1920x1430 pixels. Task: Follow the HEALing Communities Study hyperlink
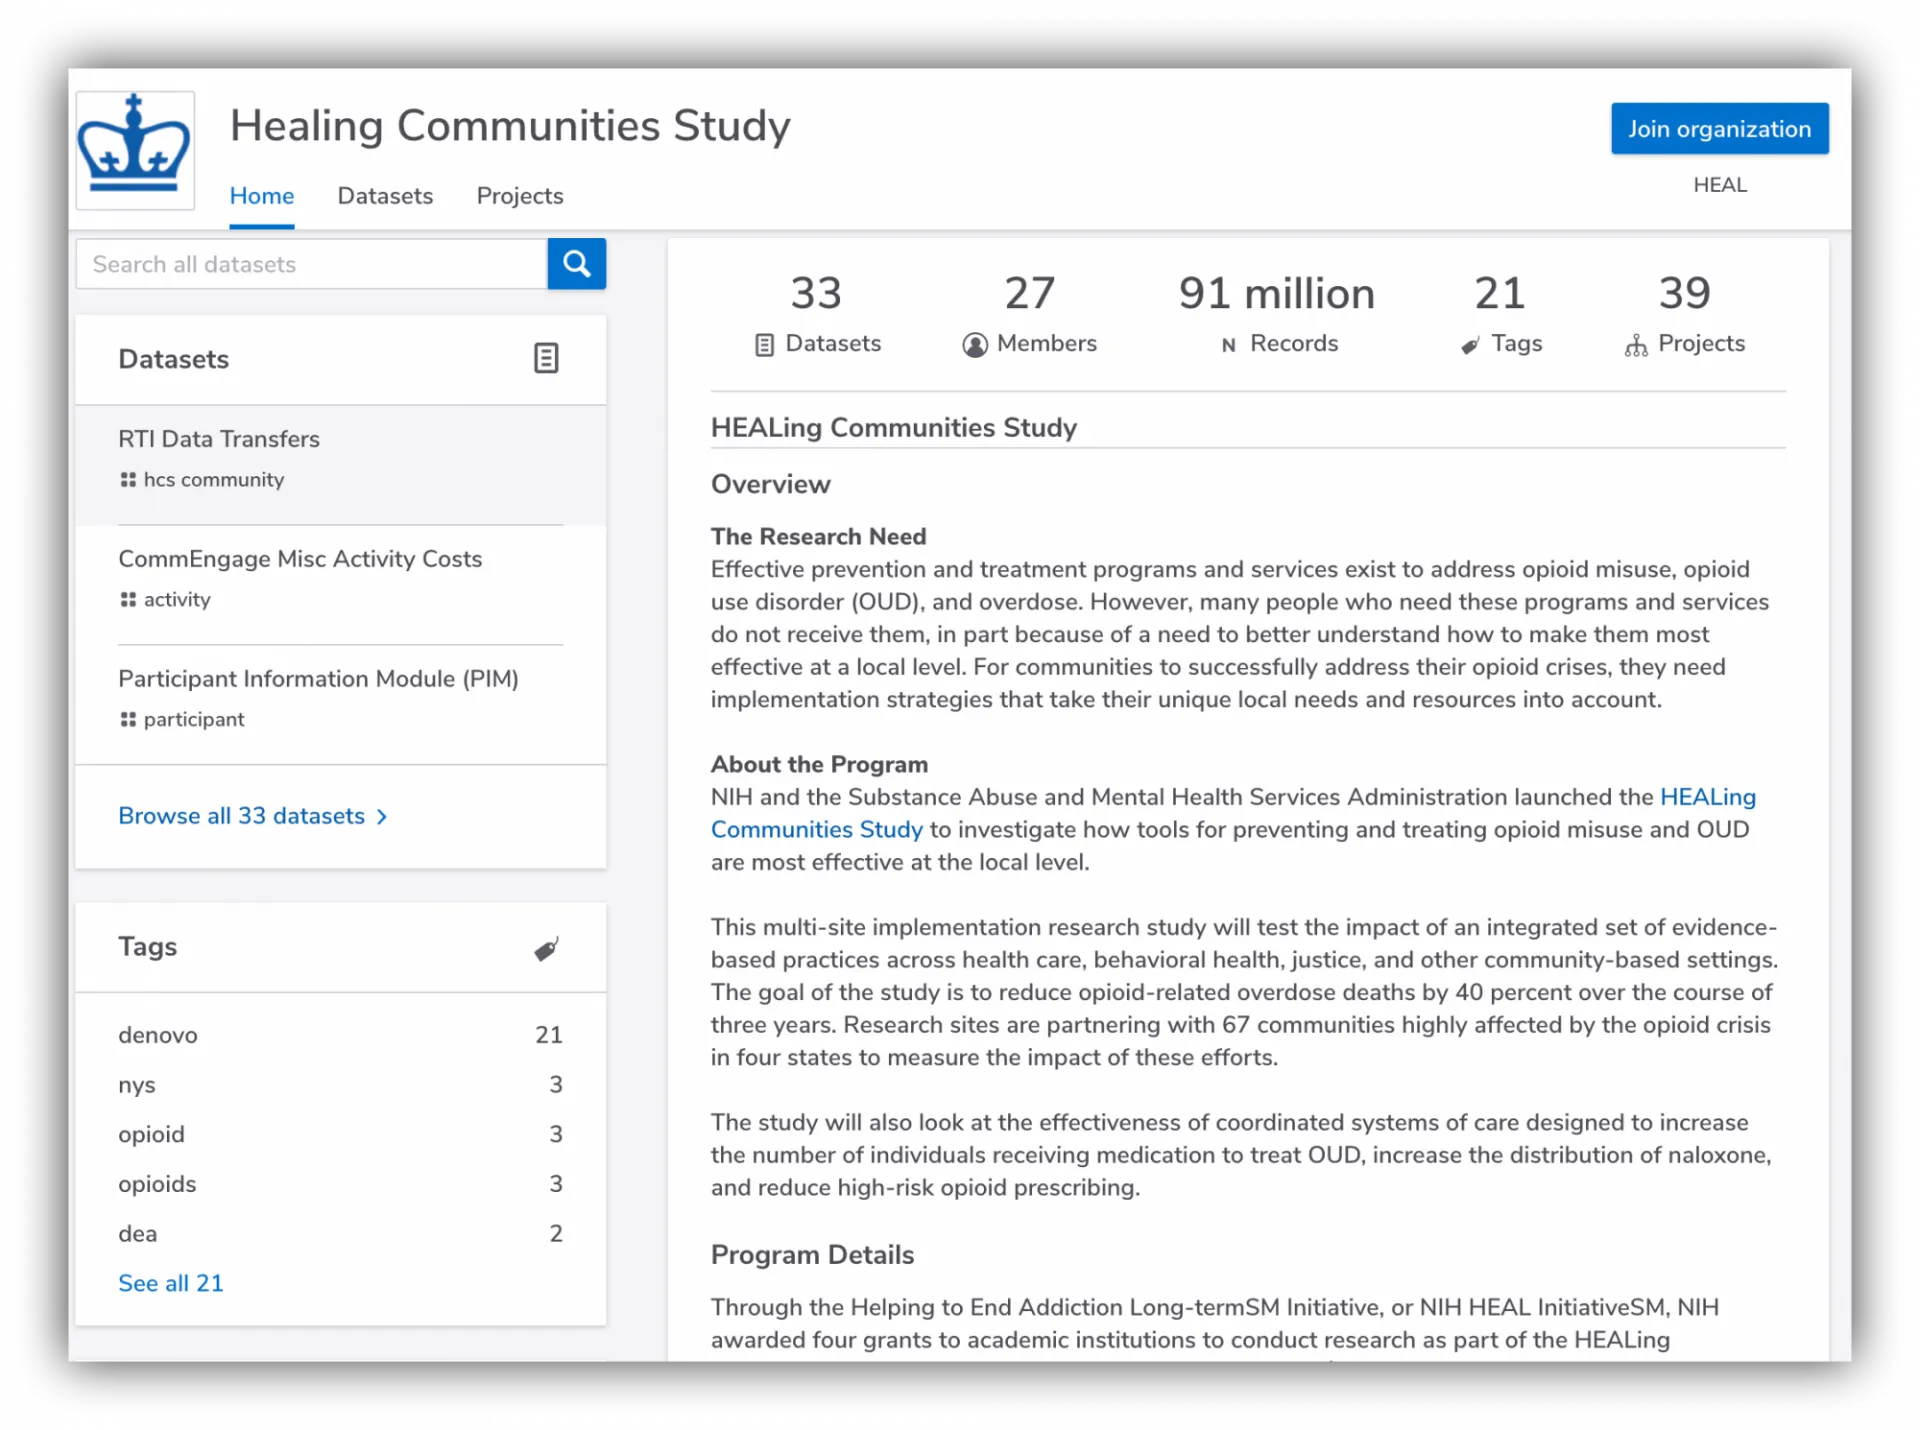point(1233,813)
